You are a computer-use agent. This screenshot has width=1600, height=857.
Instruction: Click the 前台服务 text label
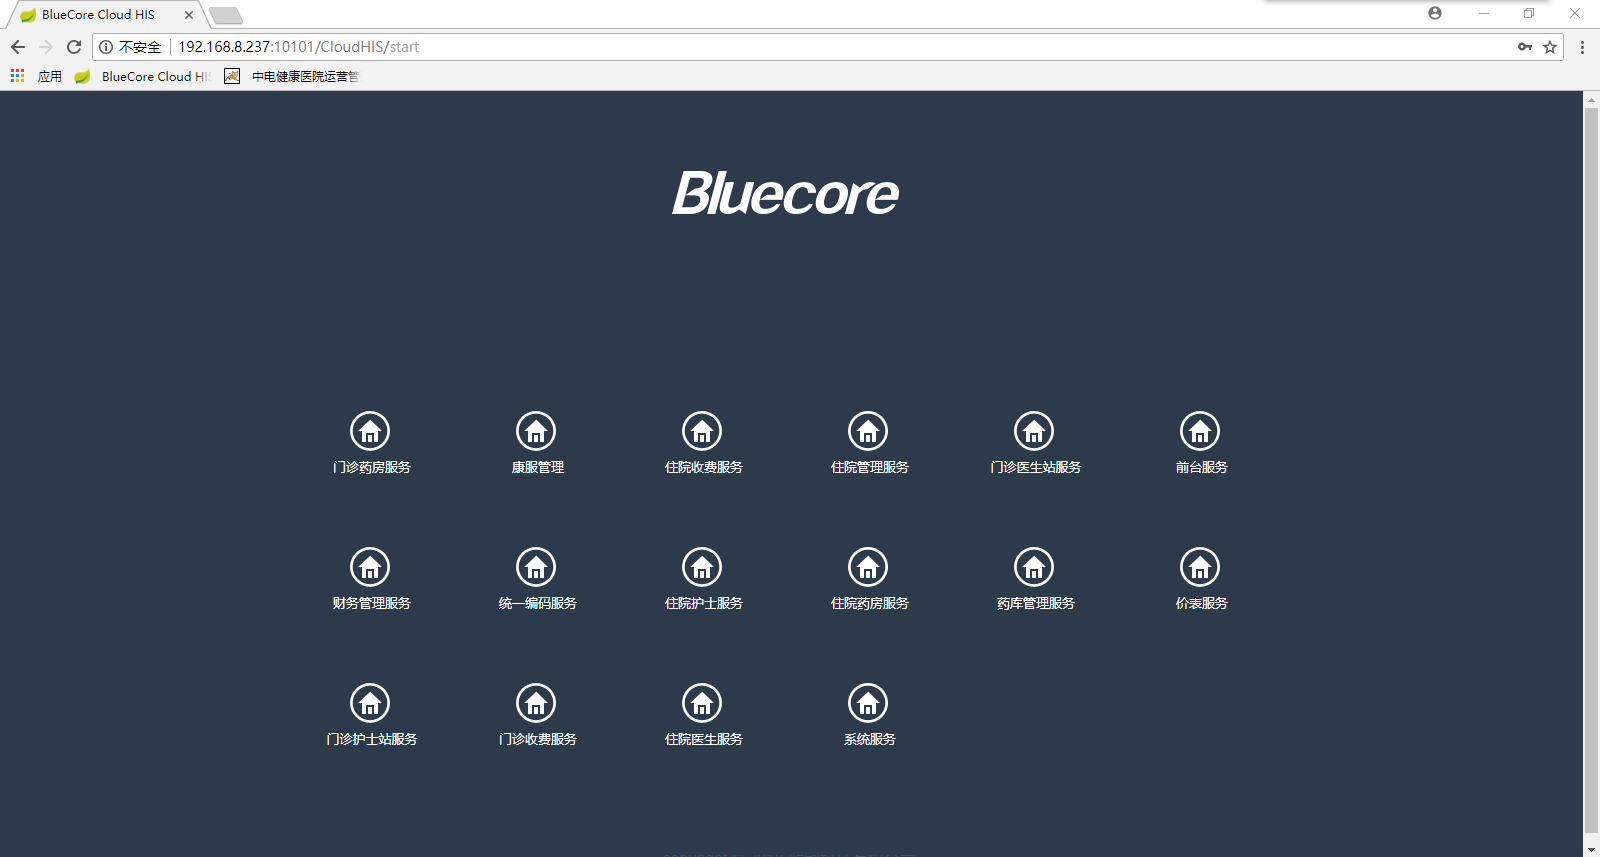click(1202, 467)
